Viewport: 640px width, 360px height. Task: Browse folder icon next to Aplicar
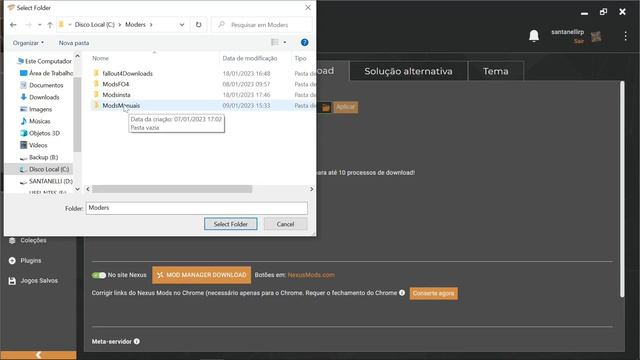[x=325, y=107]
